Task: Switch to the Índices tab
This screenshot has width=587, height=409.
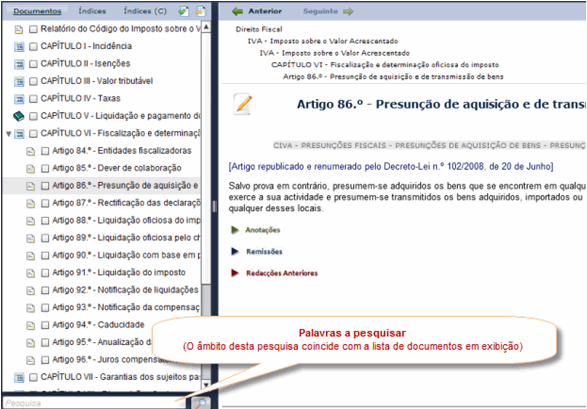Action: [x=92, y=11]
